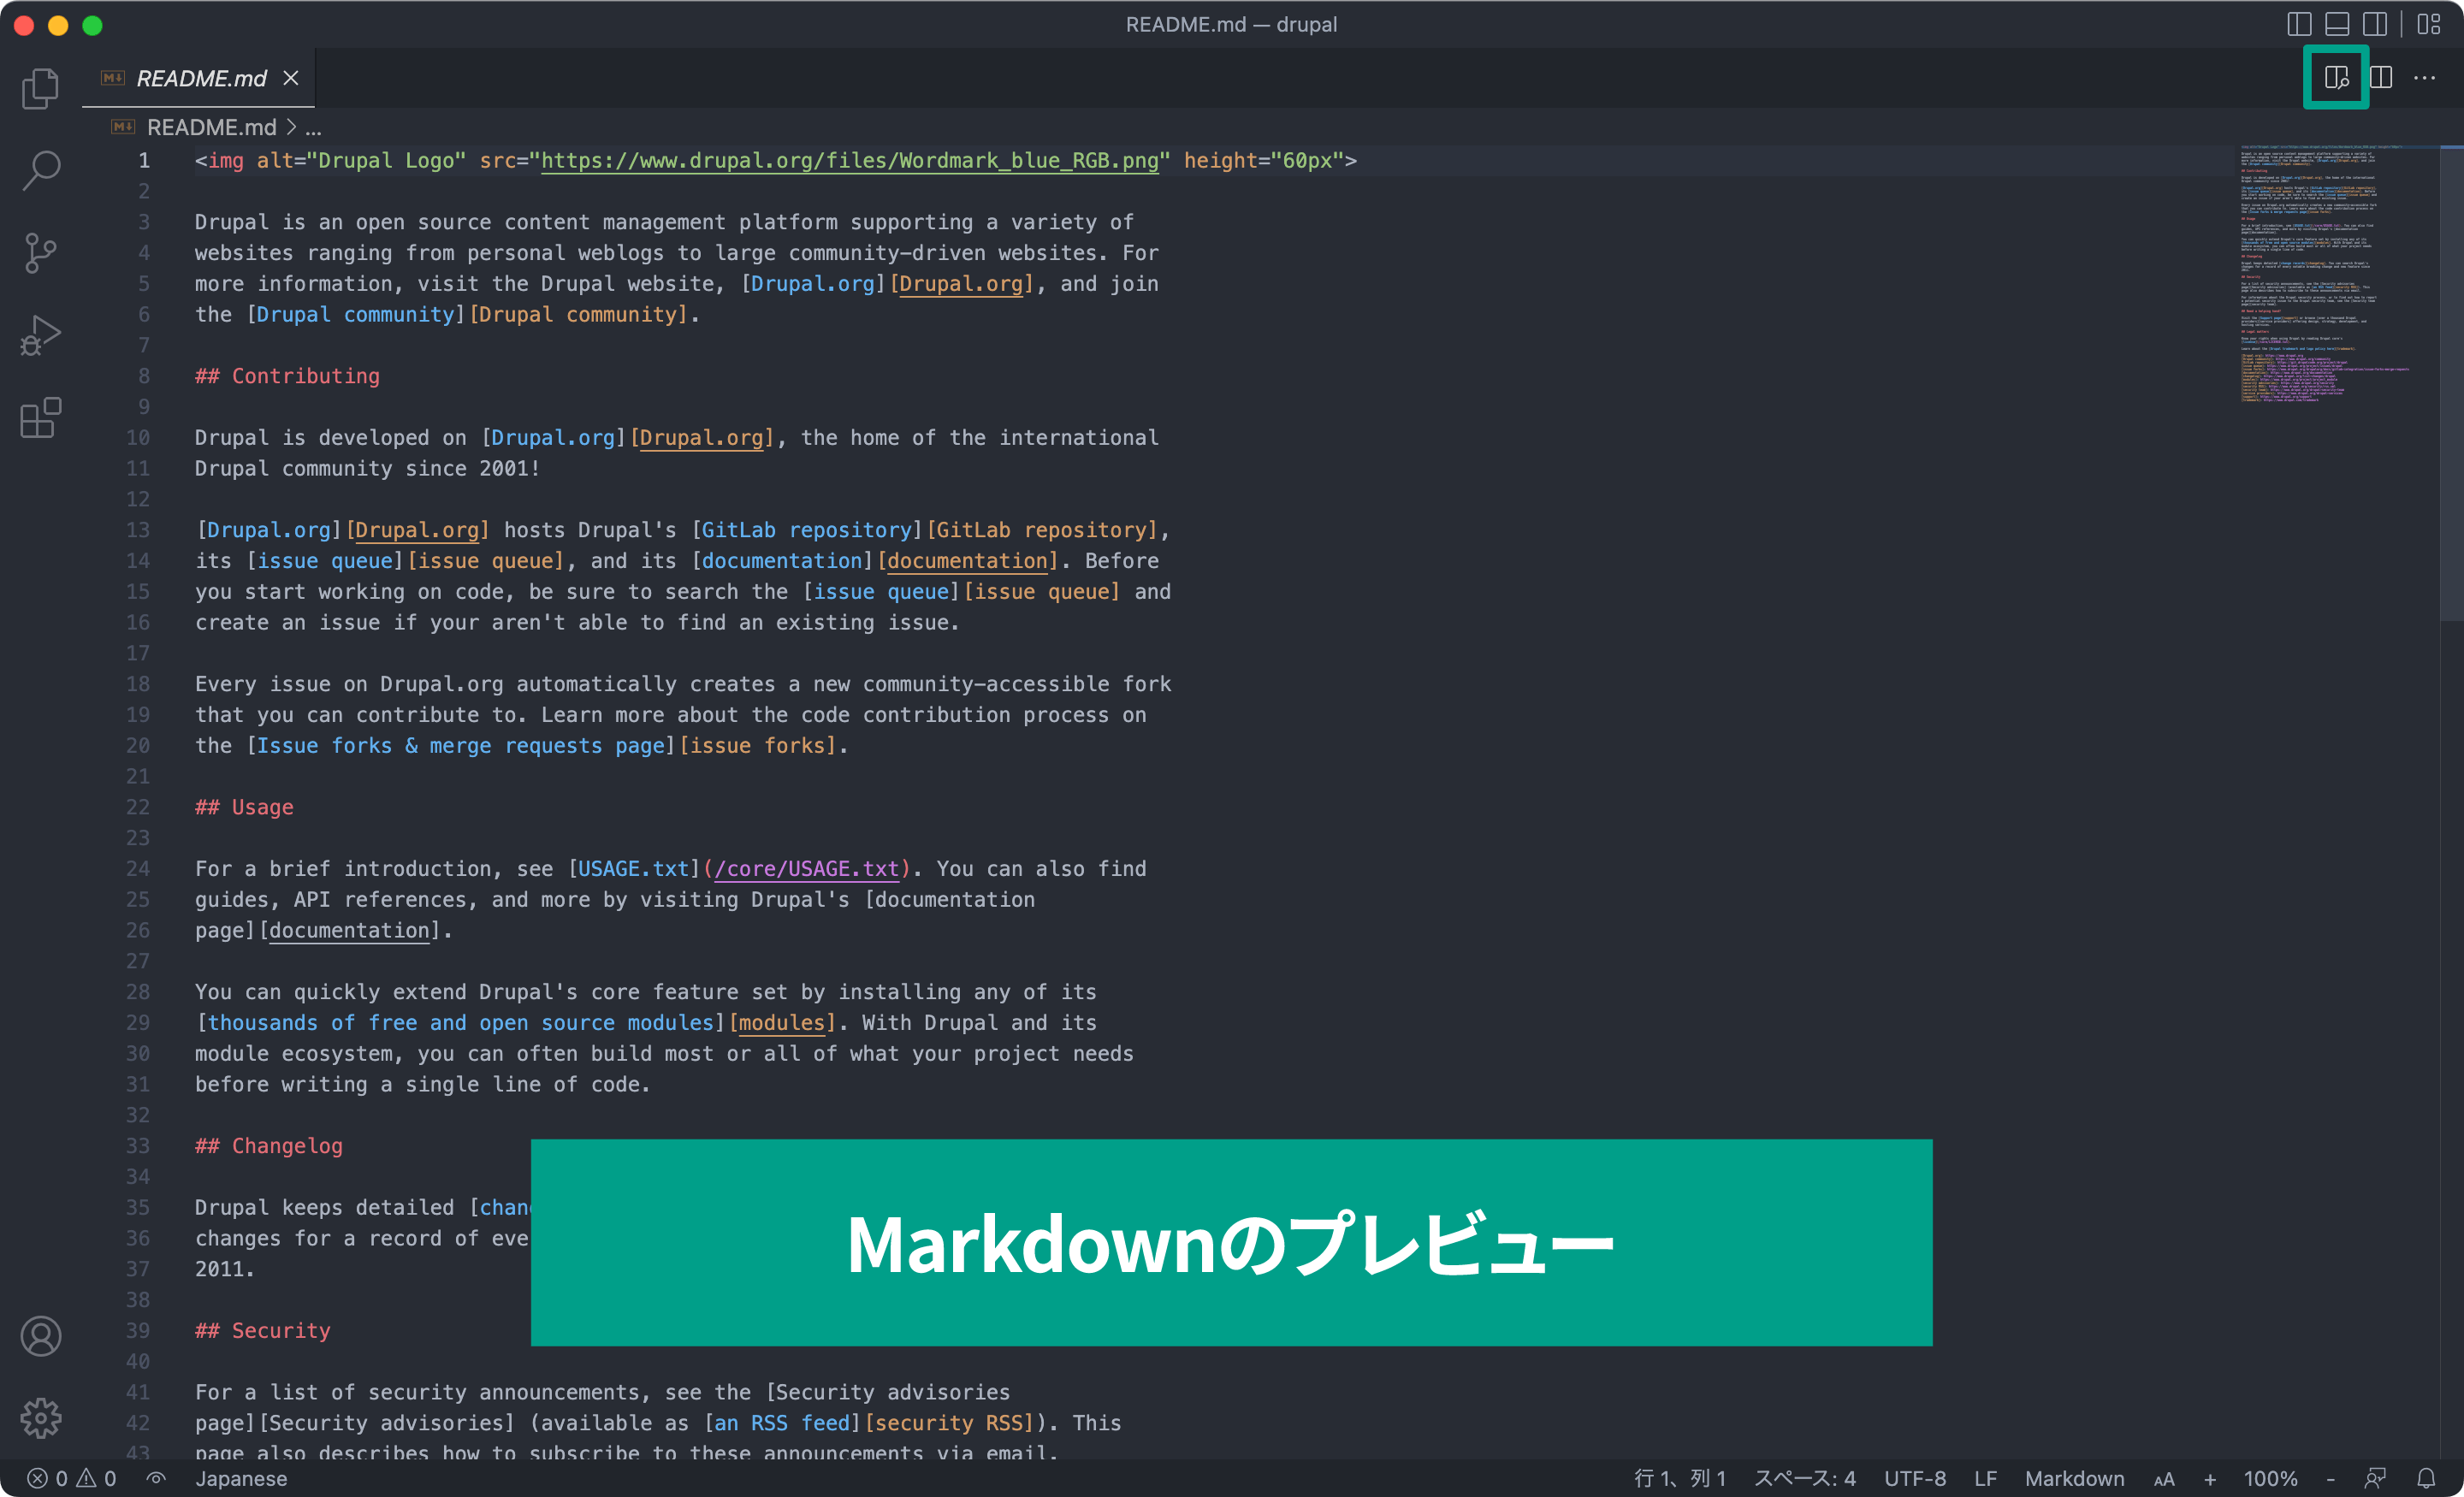Click line number 1 in the gutter
The width and height of the screenshot is (2464, 1497).
(144, 160)
